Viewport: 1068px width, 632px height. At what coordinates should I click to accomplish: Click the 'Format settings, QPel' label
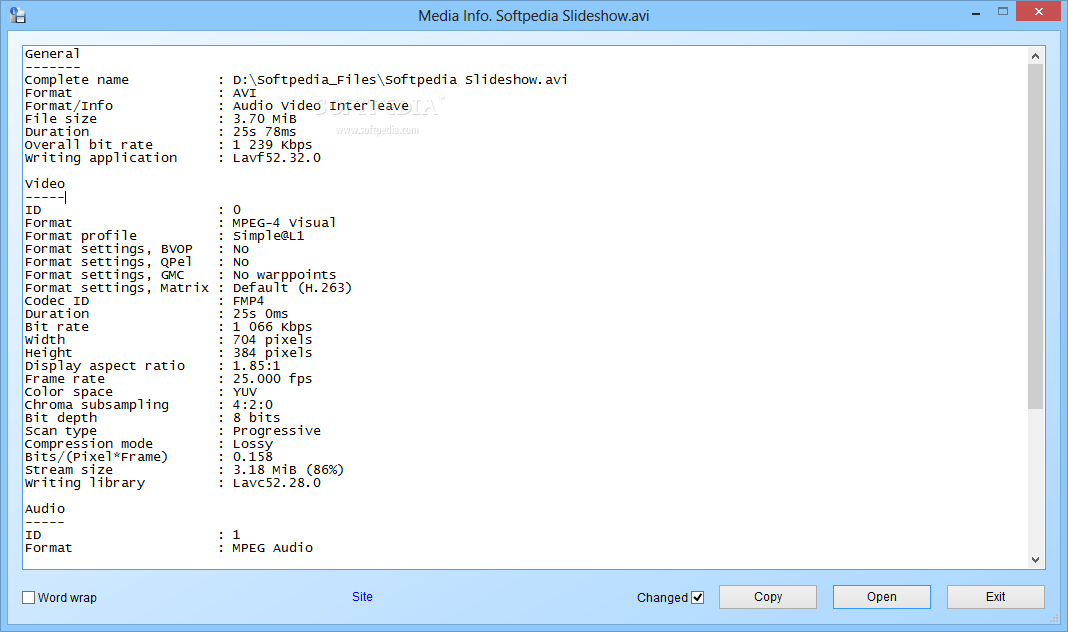109,262
